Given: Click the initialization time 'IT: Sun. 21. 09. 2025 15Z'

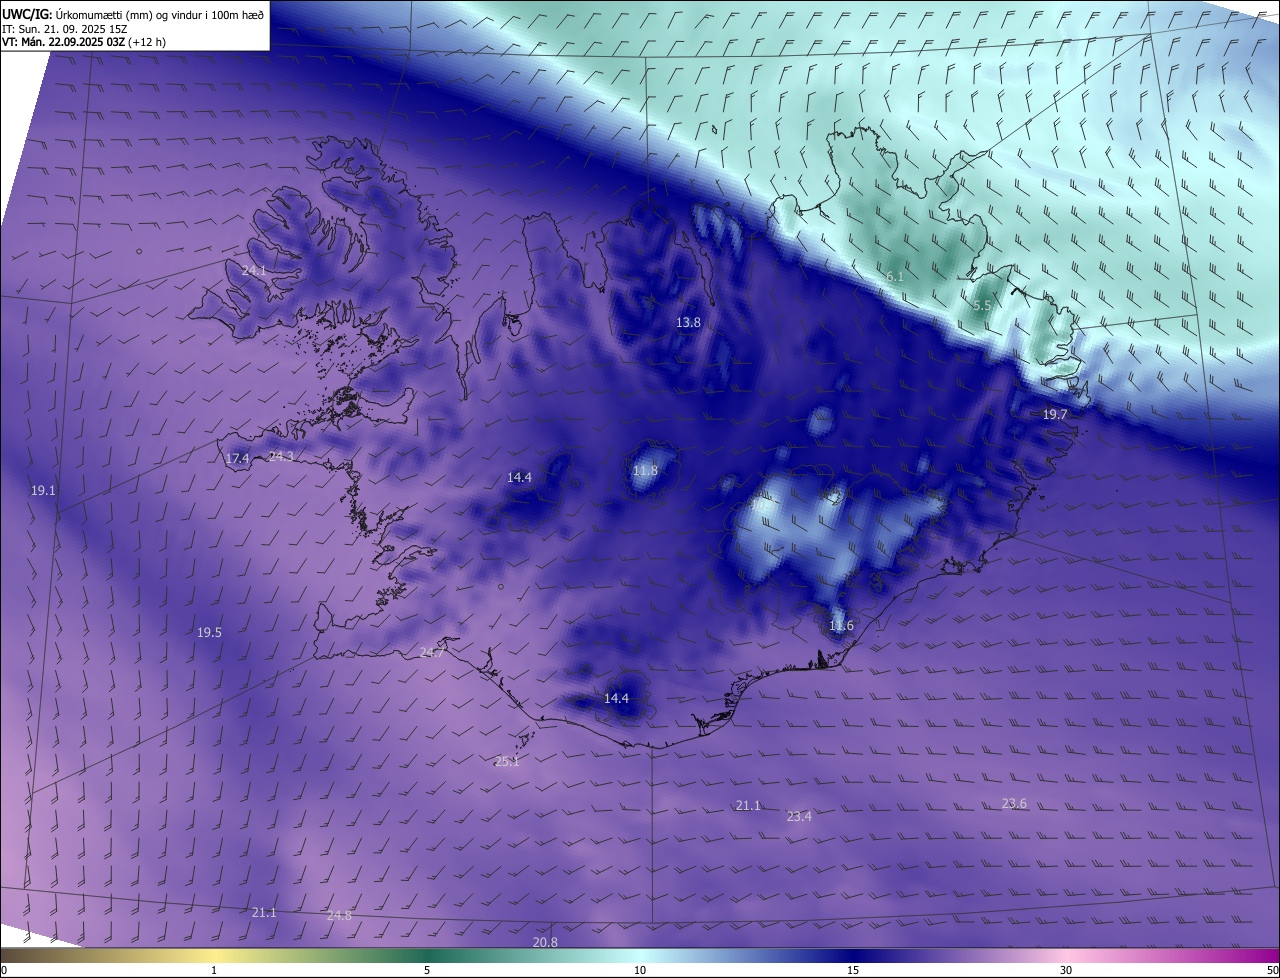Looking at the screenshot, I should point(66,29).
